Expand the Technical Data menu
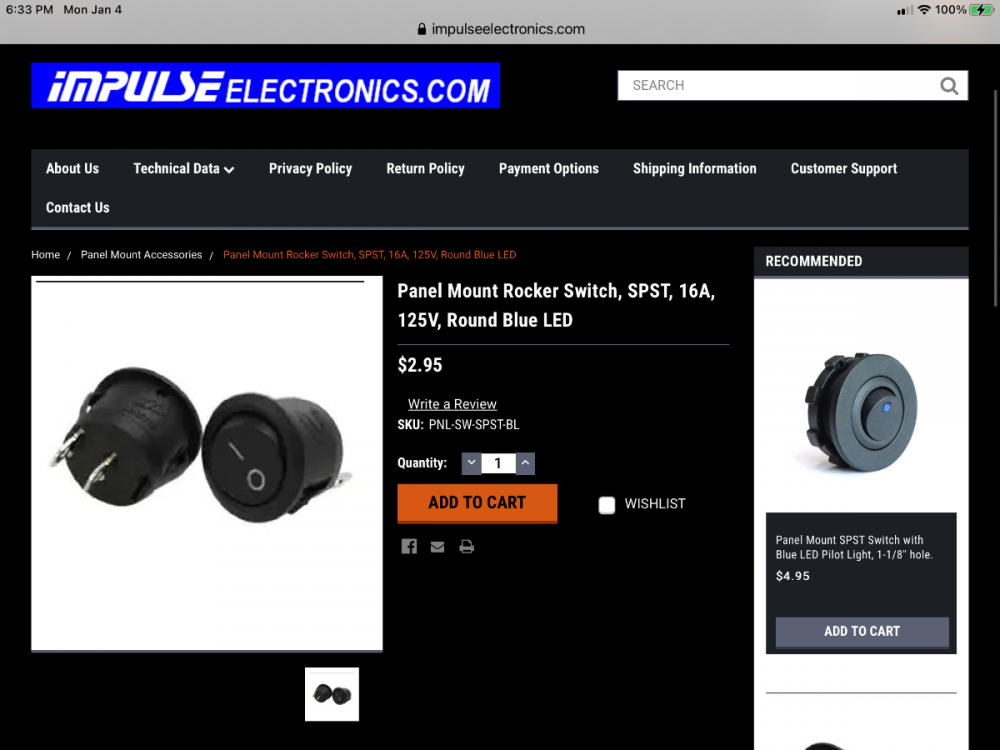The width and height of the screenshot is (1000, 750). point(184,168)
